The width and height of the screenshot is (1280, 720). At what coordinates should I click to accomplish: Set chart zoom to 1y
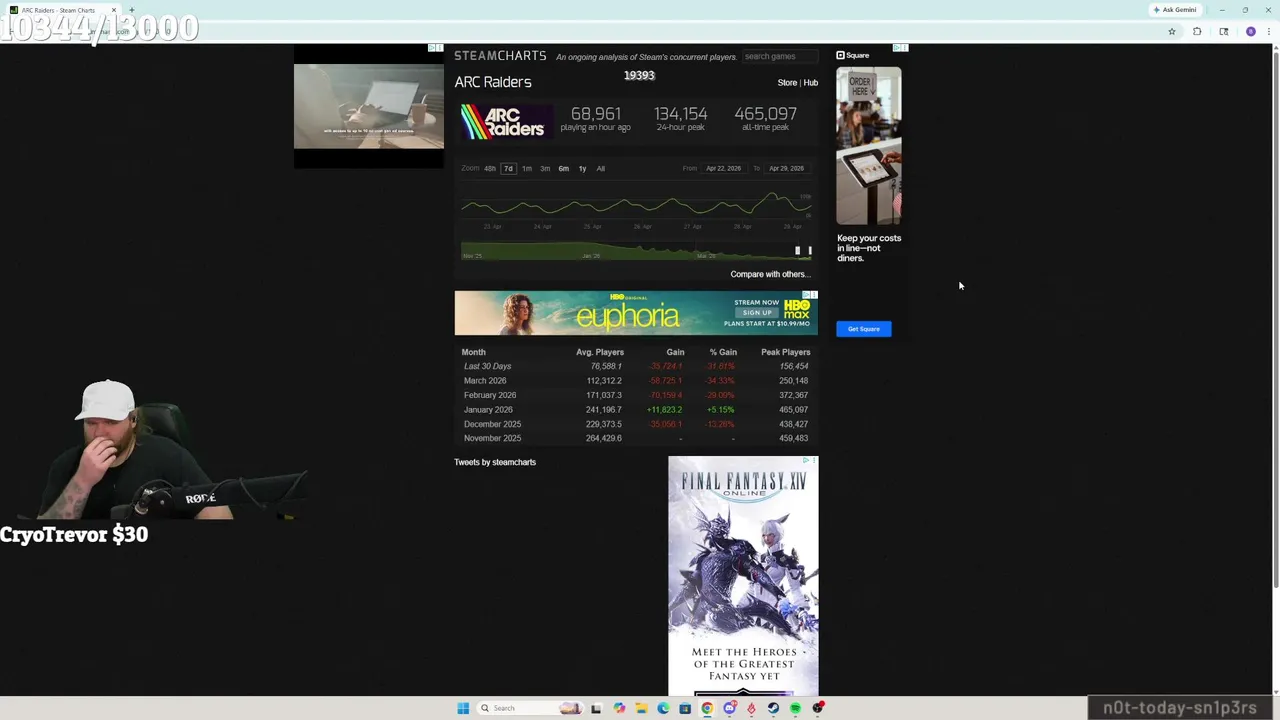[582, 168]
